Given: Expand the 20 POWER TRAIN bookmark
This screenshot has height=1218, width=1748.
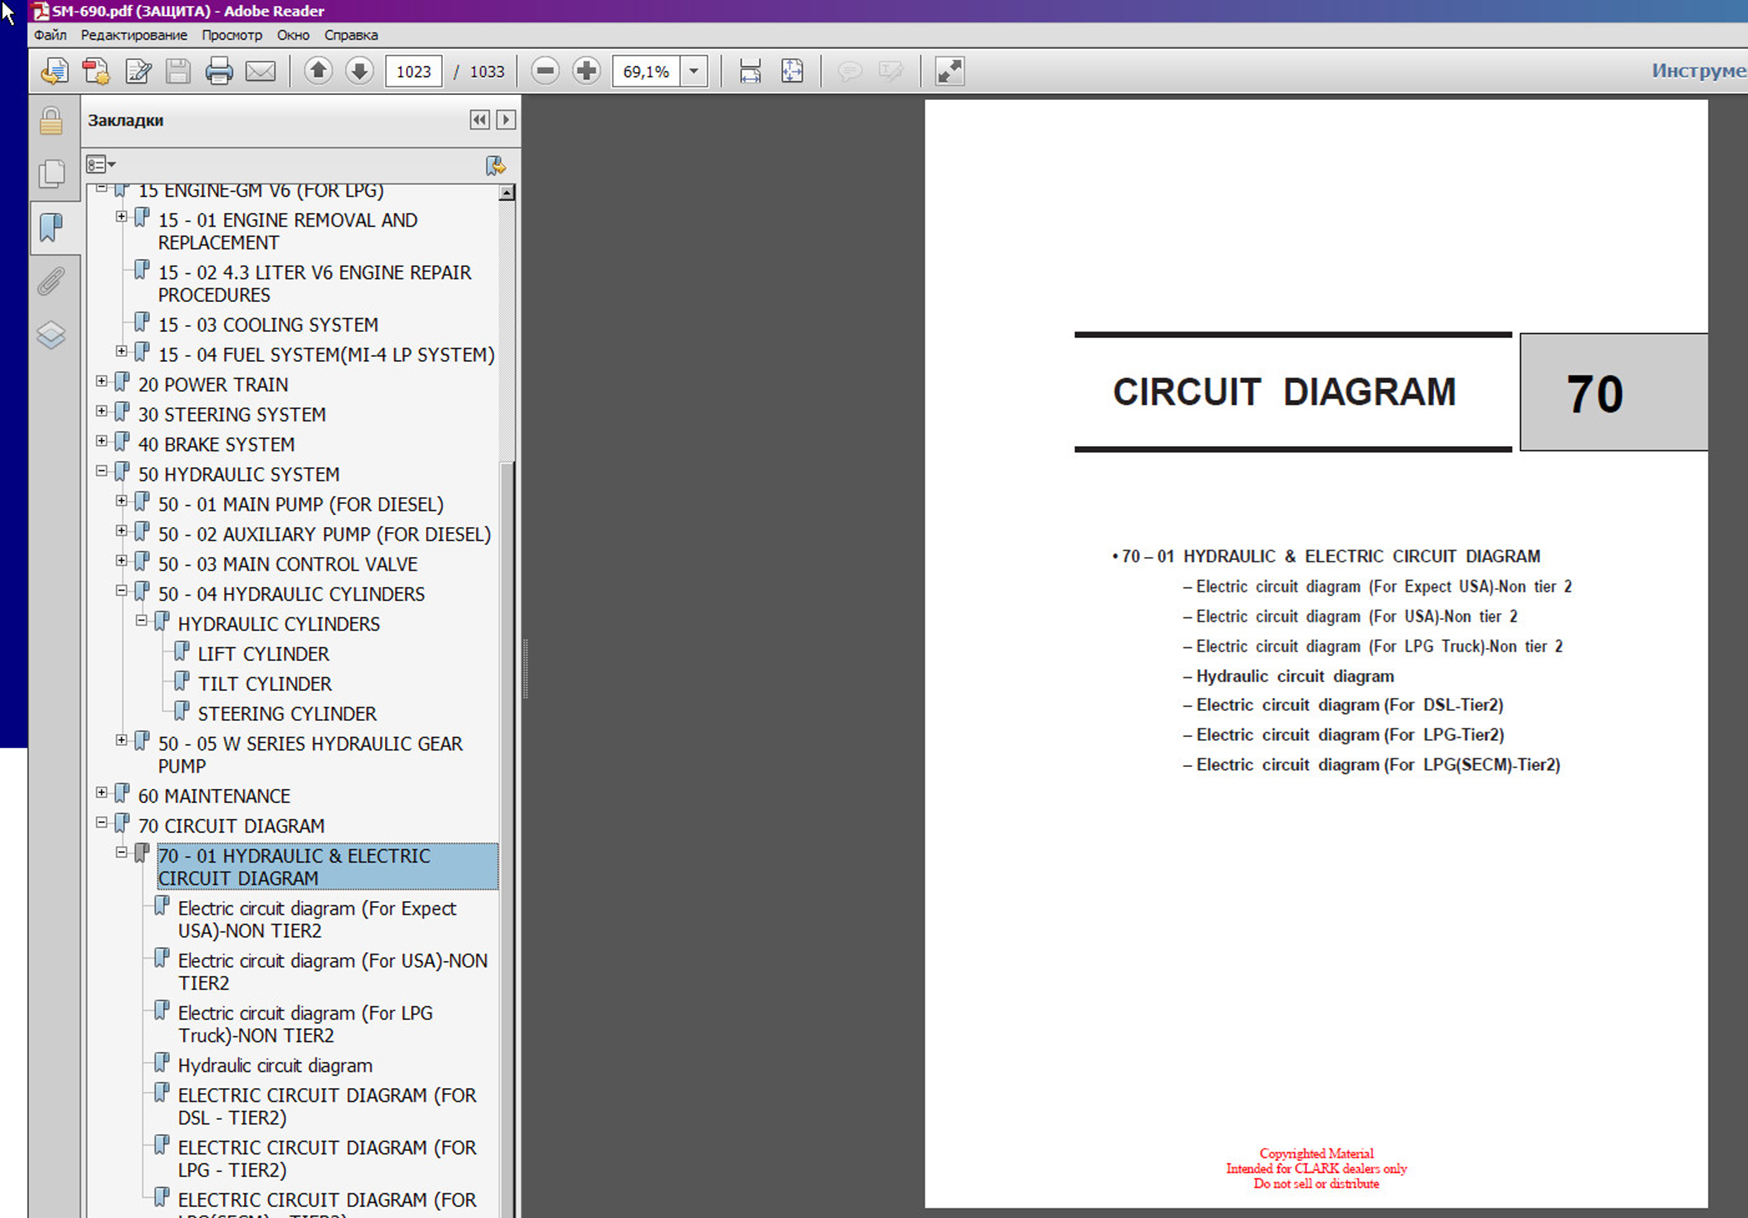Looking at the screenshot, I should (x=102, y=382).
